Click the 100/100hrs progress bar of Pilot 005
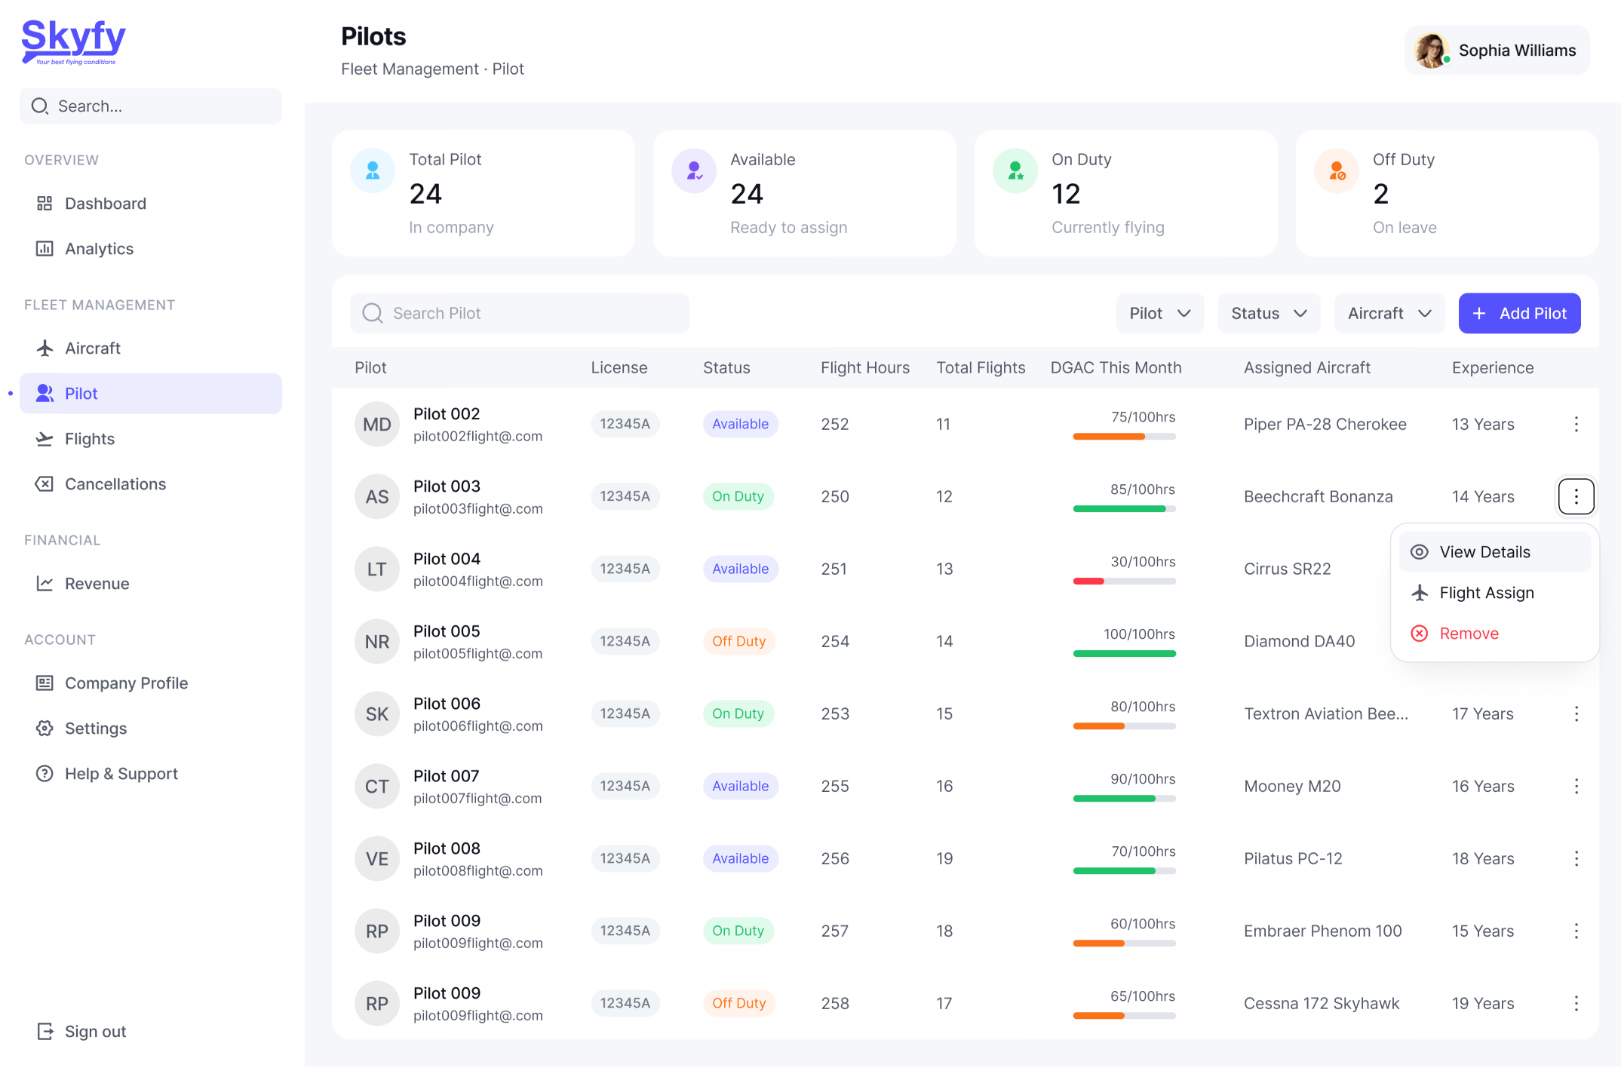This screenshot has width=1621, height=1080. coord(1124,654)
